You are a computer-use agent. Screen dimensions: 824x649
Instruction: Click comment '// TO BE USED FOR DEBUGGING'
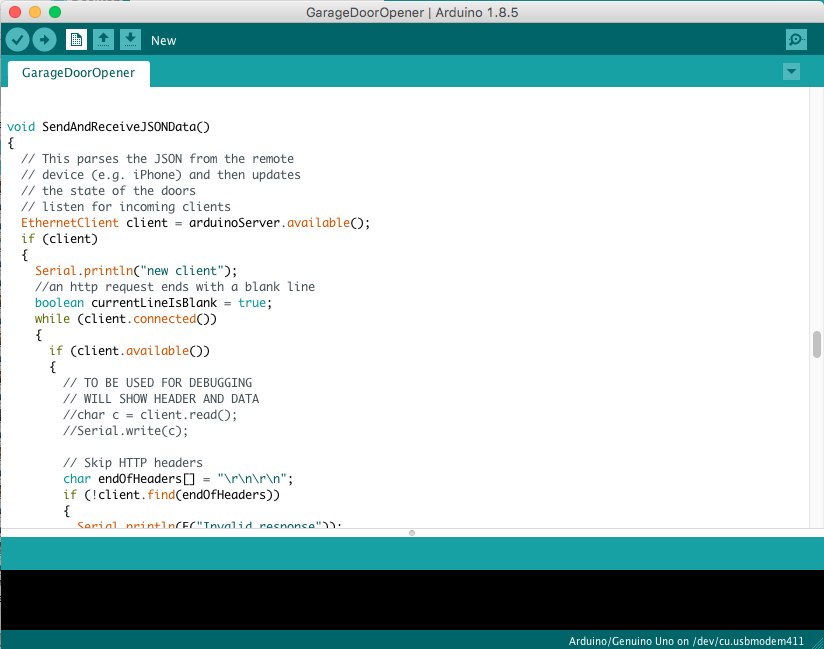coord(158,383)
